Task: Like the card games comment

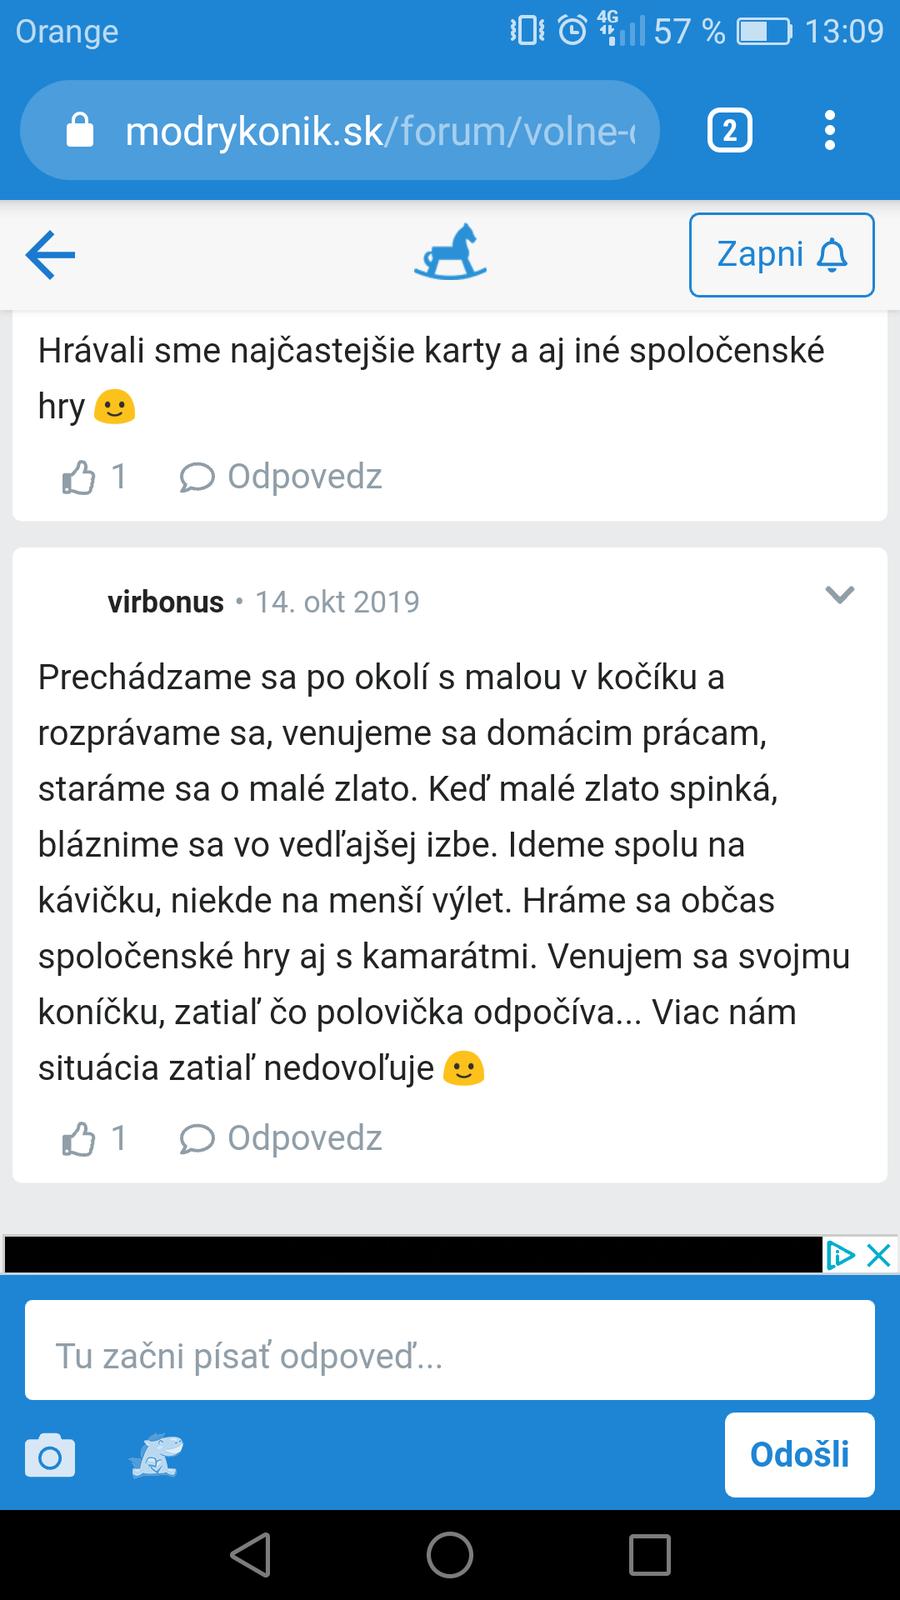Action: 80,477
